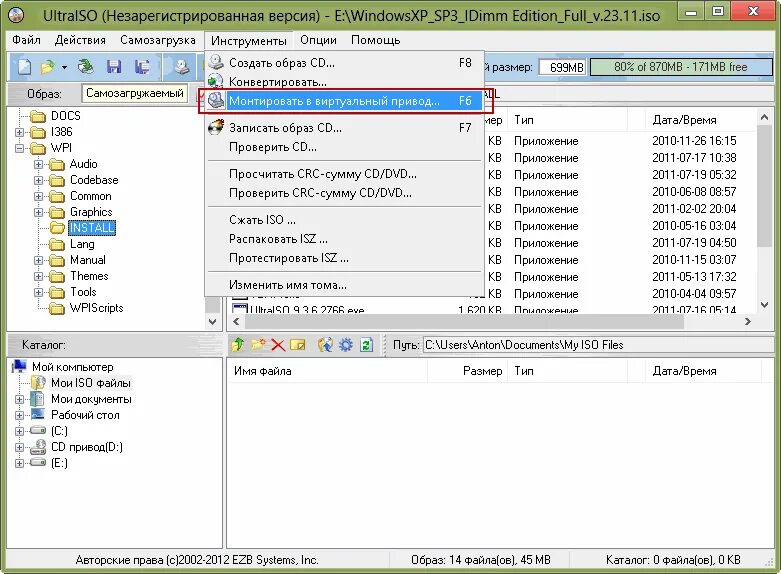Open the Опции menu

(x=318, y=40)
